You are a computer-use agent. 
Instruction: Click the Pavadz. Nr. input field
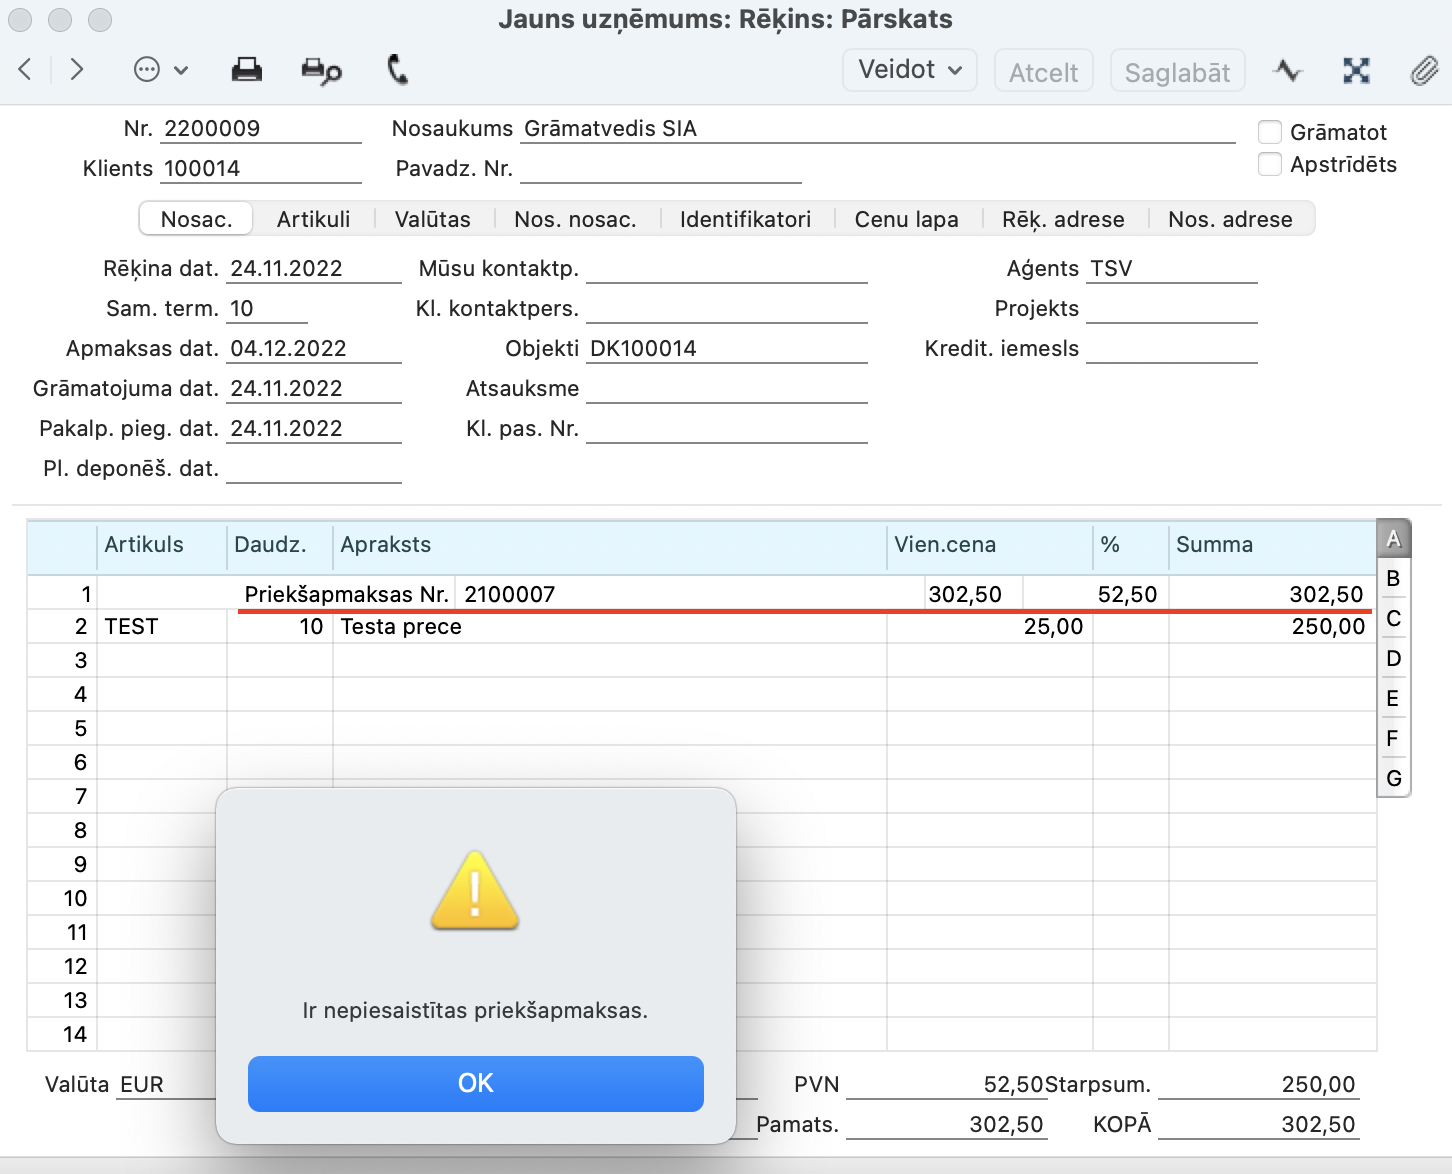(x=660, y=169)
